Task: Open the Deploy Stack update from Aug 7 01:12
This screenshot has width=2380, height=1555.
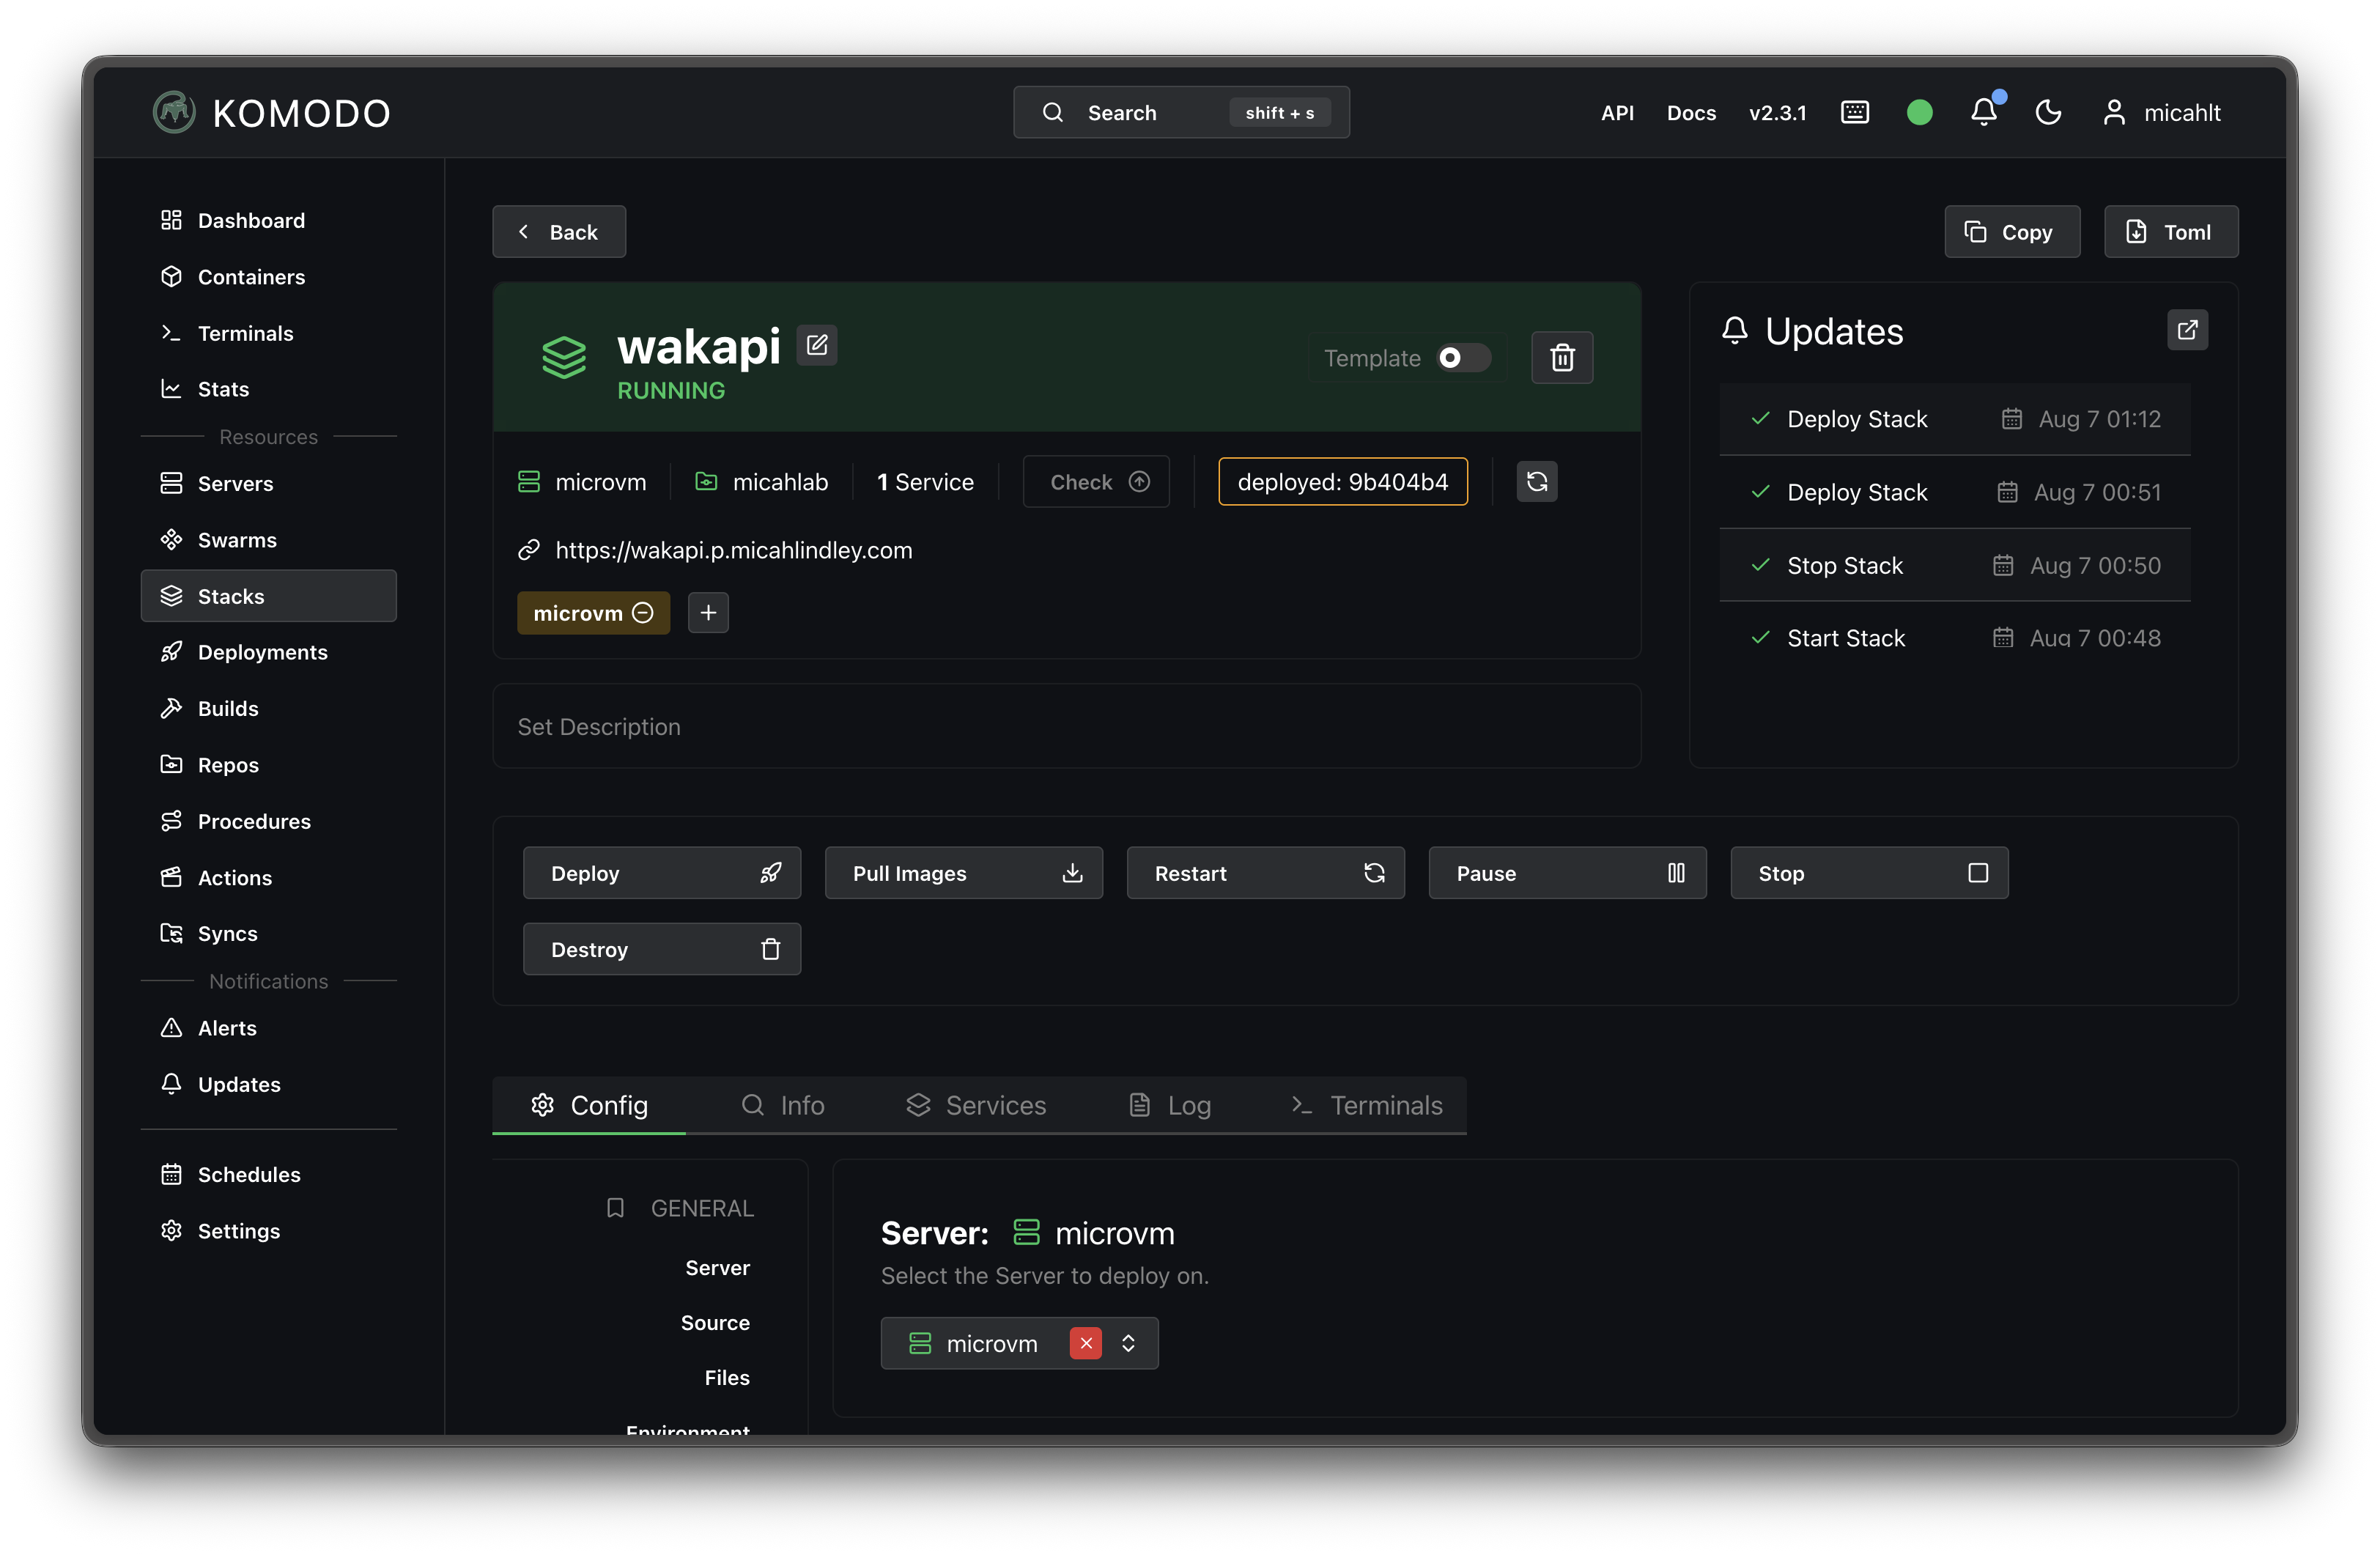Action: coord(1955,419)
